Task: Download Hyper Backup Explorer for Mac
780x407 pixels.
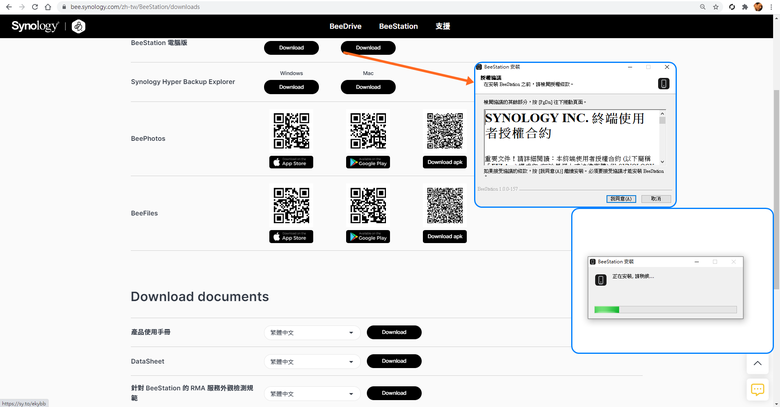Action: (x=368, y=87)
